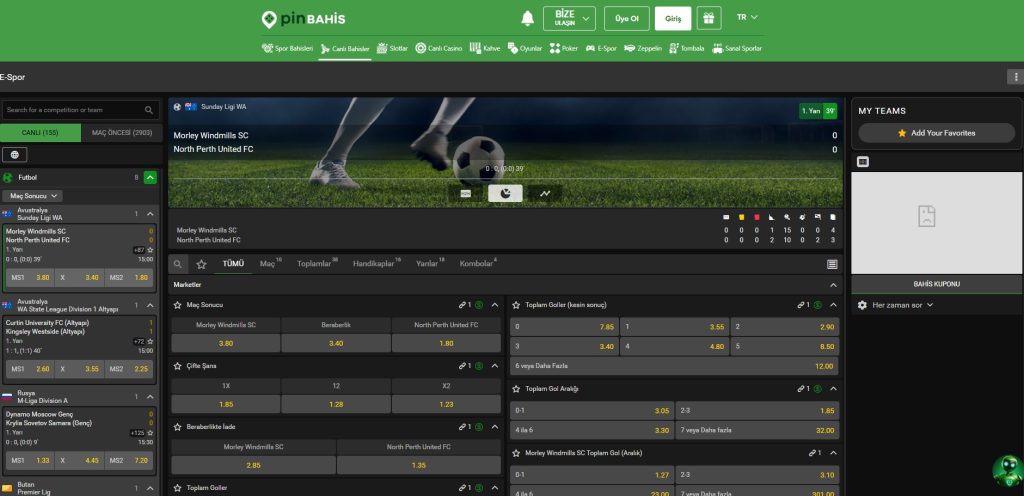Select the Beraberlik 3.40 odds

tap(336, 343)
